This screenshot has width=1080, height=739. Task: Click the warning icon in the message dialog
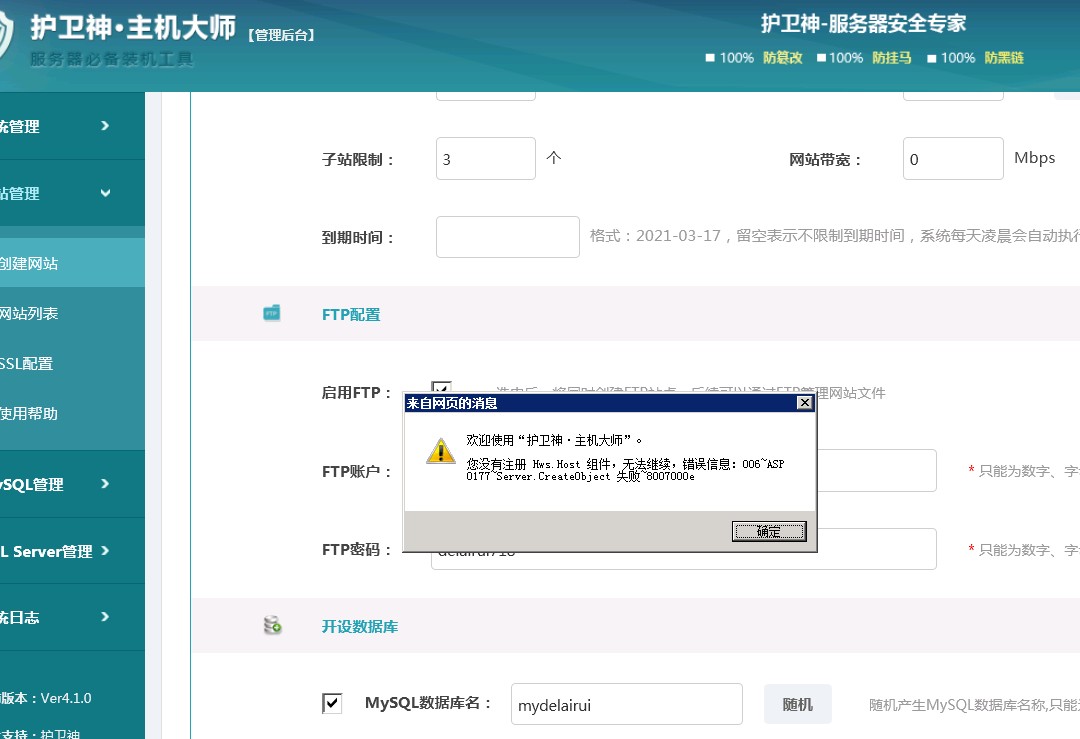(440, 451)
